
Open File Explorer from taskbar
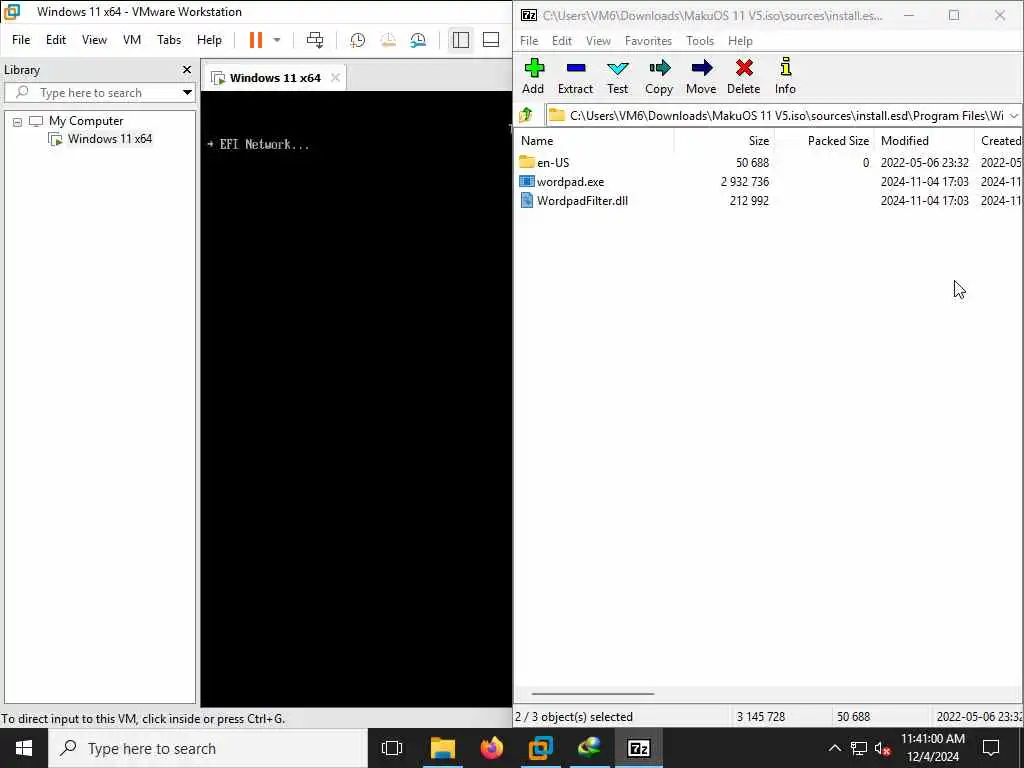point(443,748)
